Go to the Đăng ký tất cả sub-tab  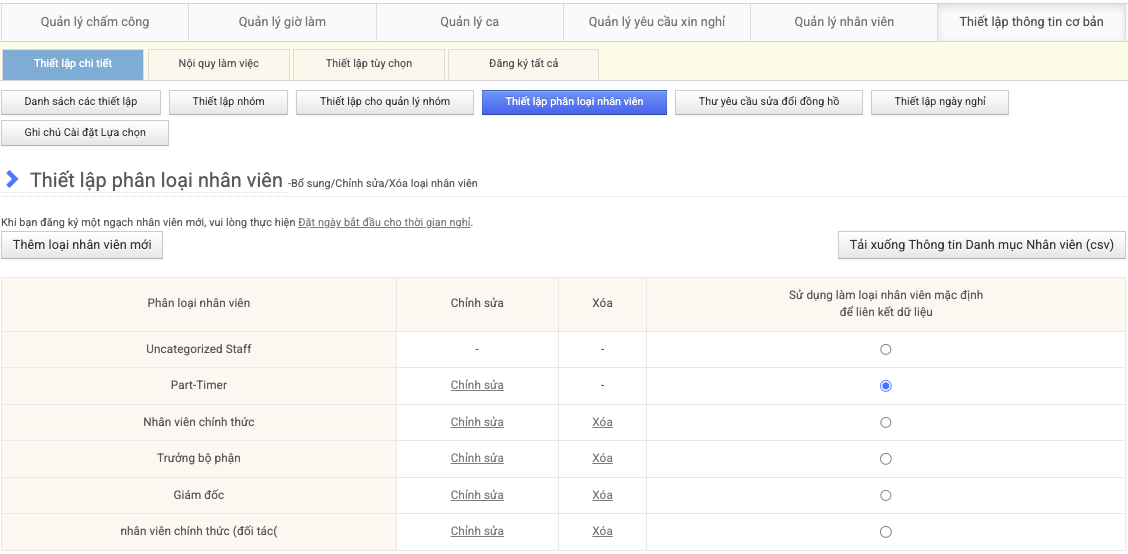point(523,64)
